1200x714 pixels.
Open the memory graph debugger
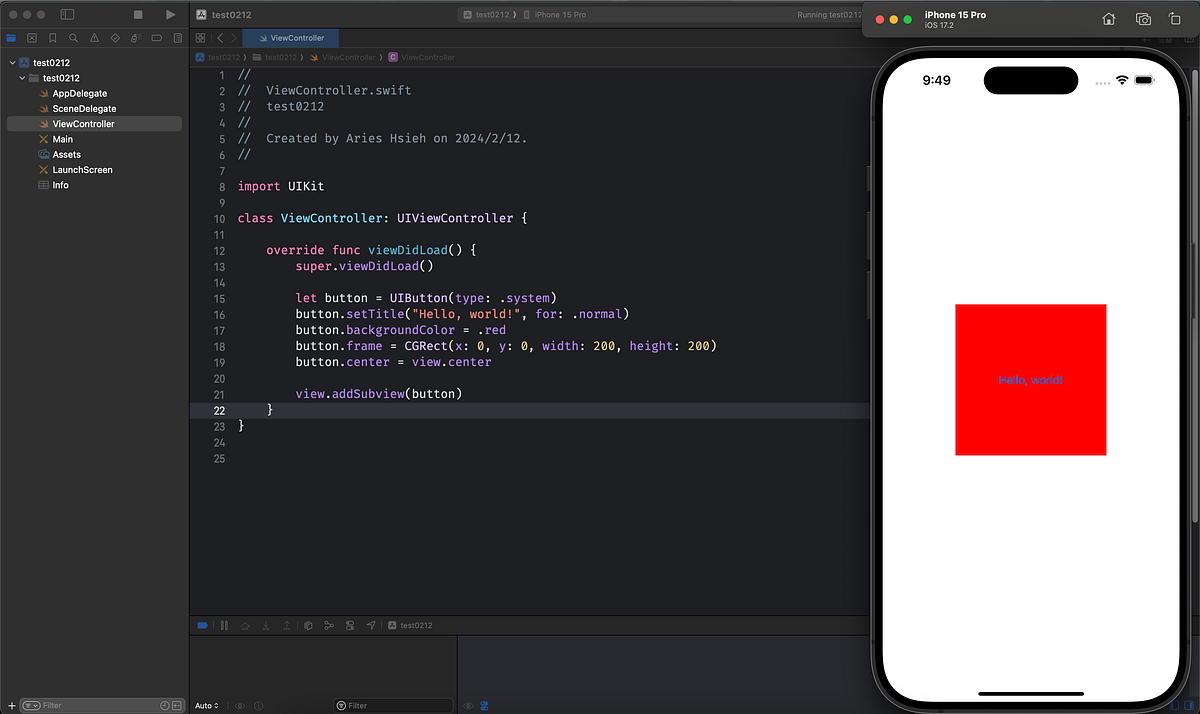[329, 625]
